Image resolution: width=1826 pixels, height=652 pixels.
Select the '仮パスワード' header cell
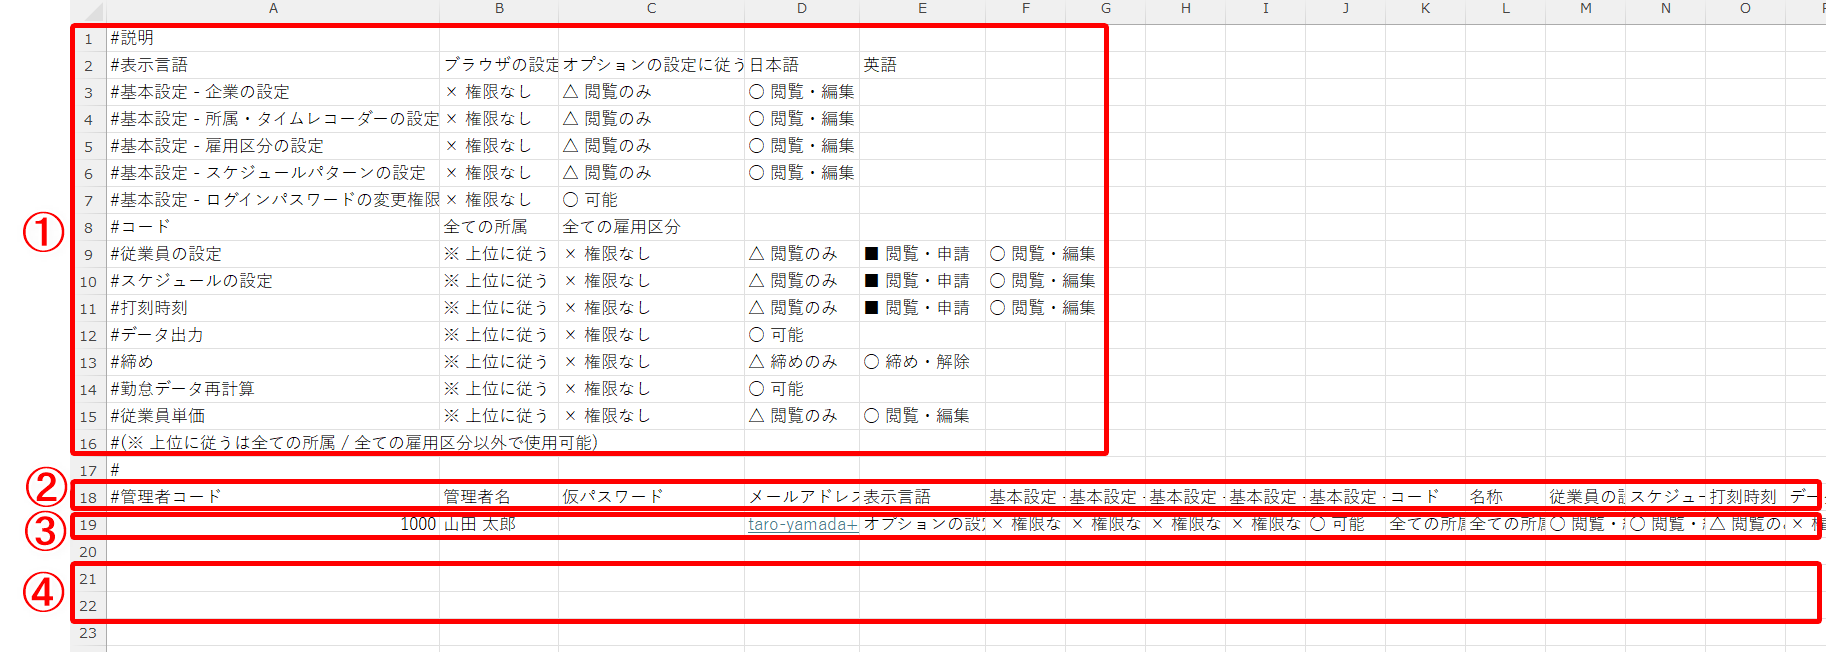click(652, 497)
